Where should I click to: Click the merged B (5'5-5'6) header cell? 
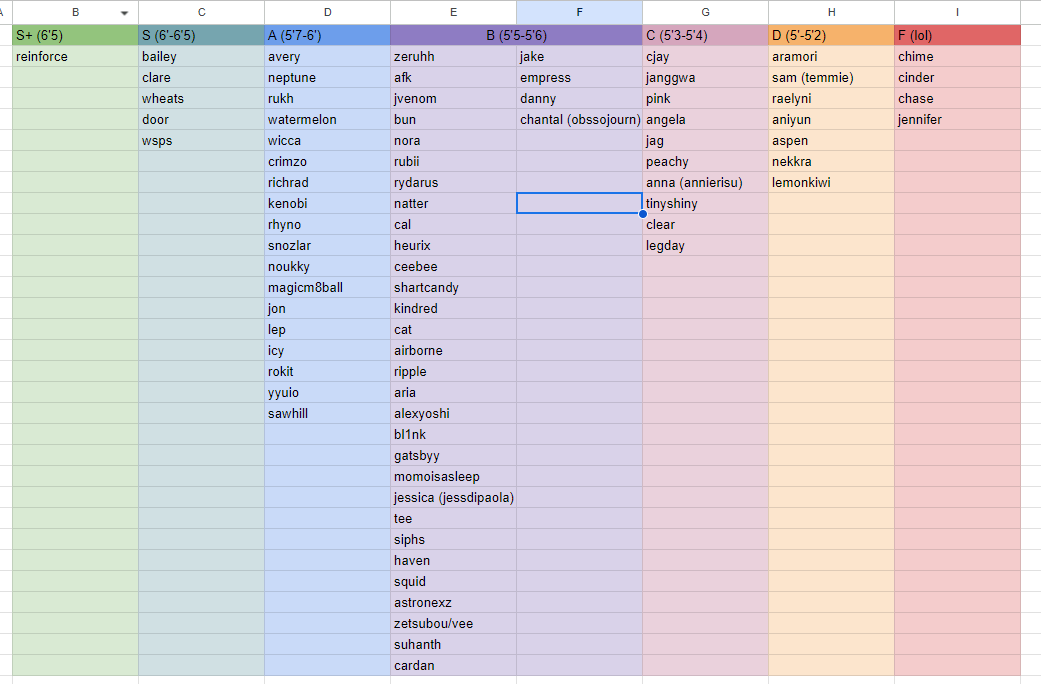[x=517, y=35]
